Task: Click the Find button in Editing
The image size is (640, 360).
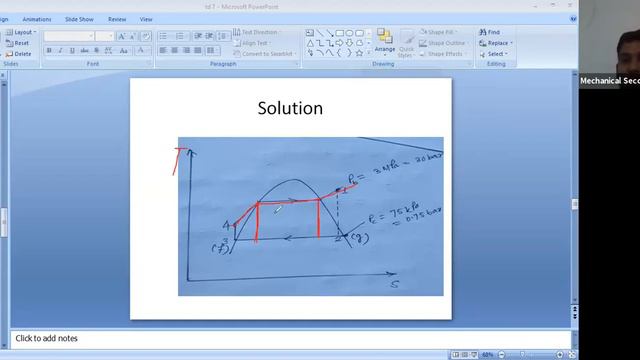Action: click(489, 32)
